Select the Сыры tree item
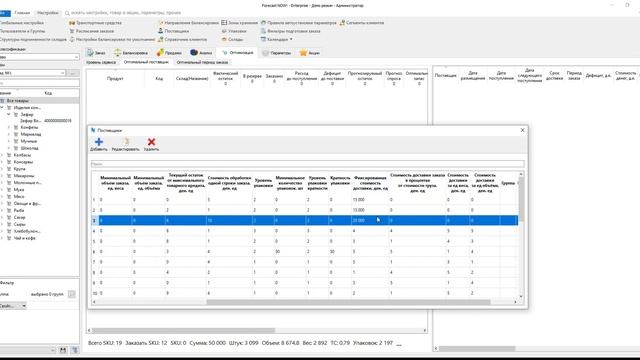Screen dimensions: 640x360 pos(19,224)
